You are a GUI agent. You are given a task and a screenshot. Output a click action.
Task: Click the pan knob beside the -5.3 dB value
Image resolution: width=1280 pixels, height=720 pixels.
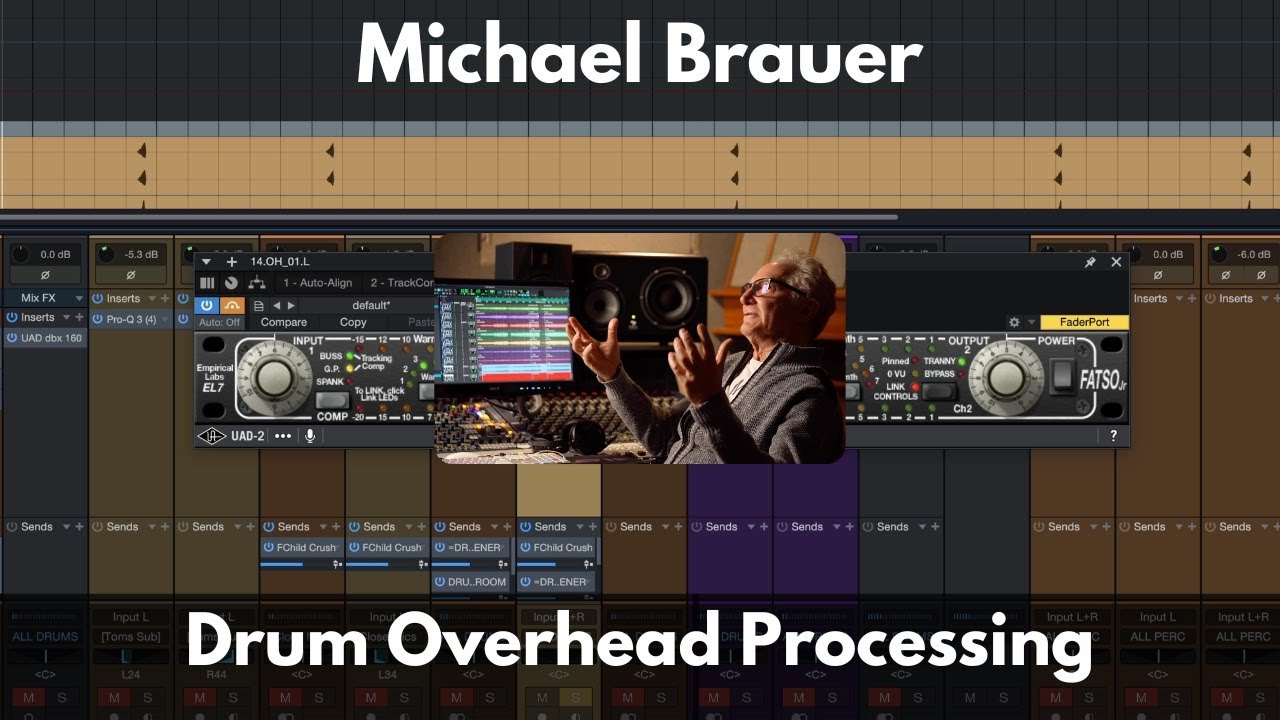tap(106, 254)
